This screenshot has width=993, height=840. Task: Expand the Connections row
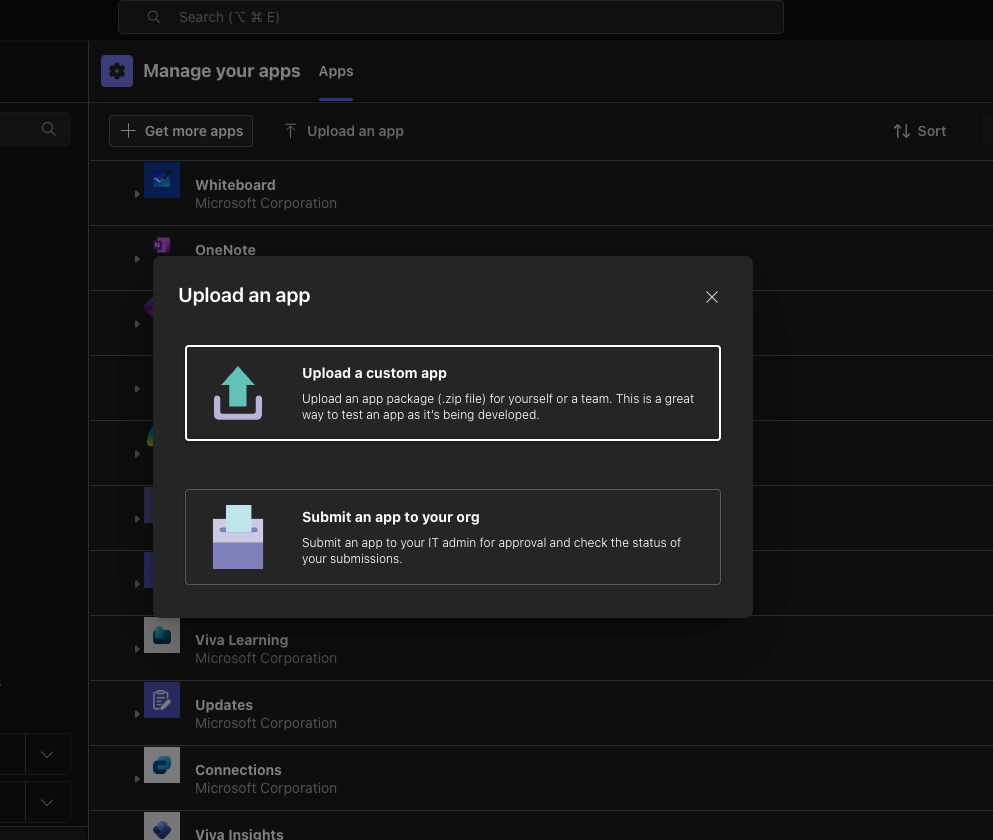(x=137, y=779)
